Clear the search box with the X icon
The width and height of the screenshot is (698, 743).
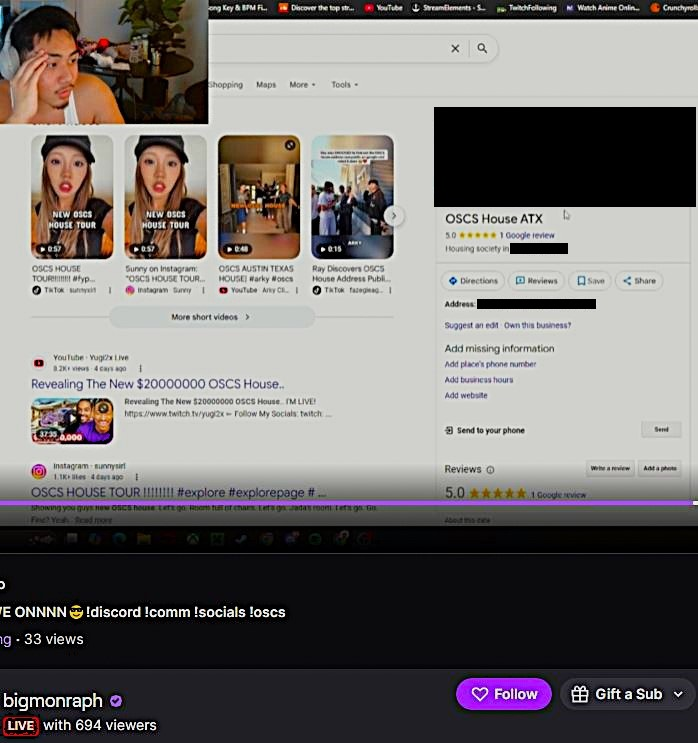point(455,48)
